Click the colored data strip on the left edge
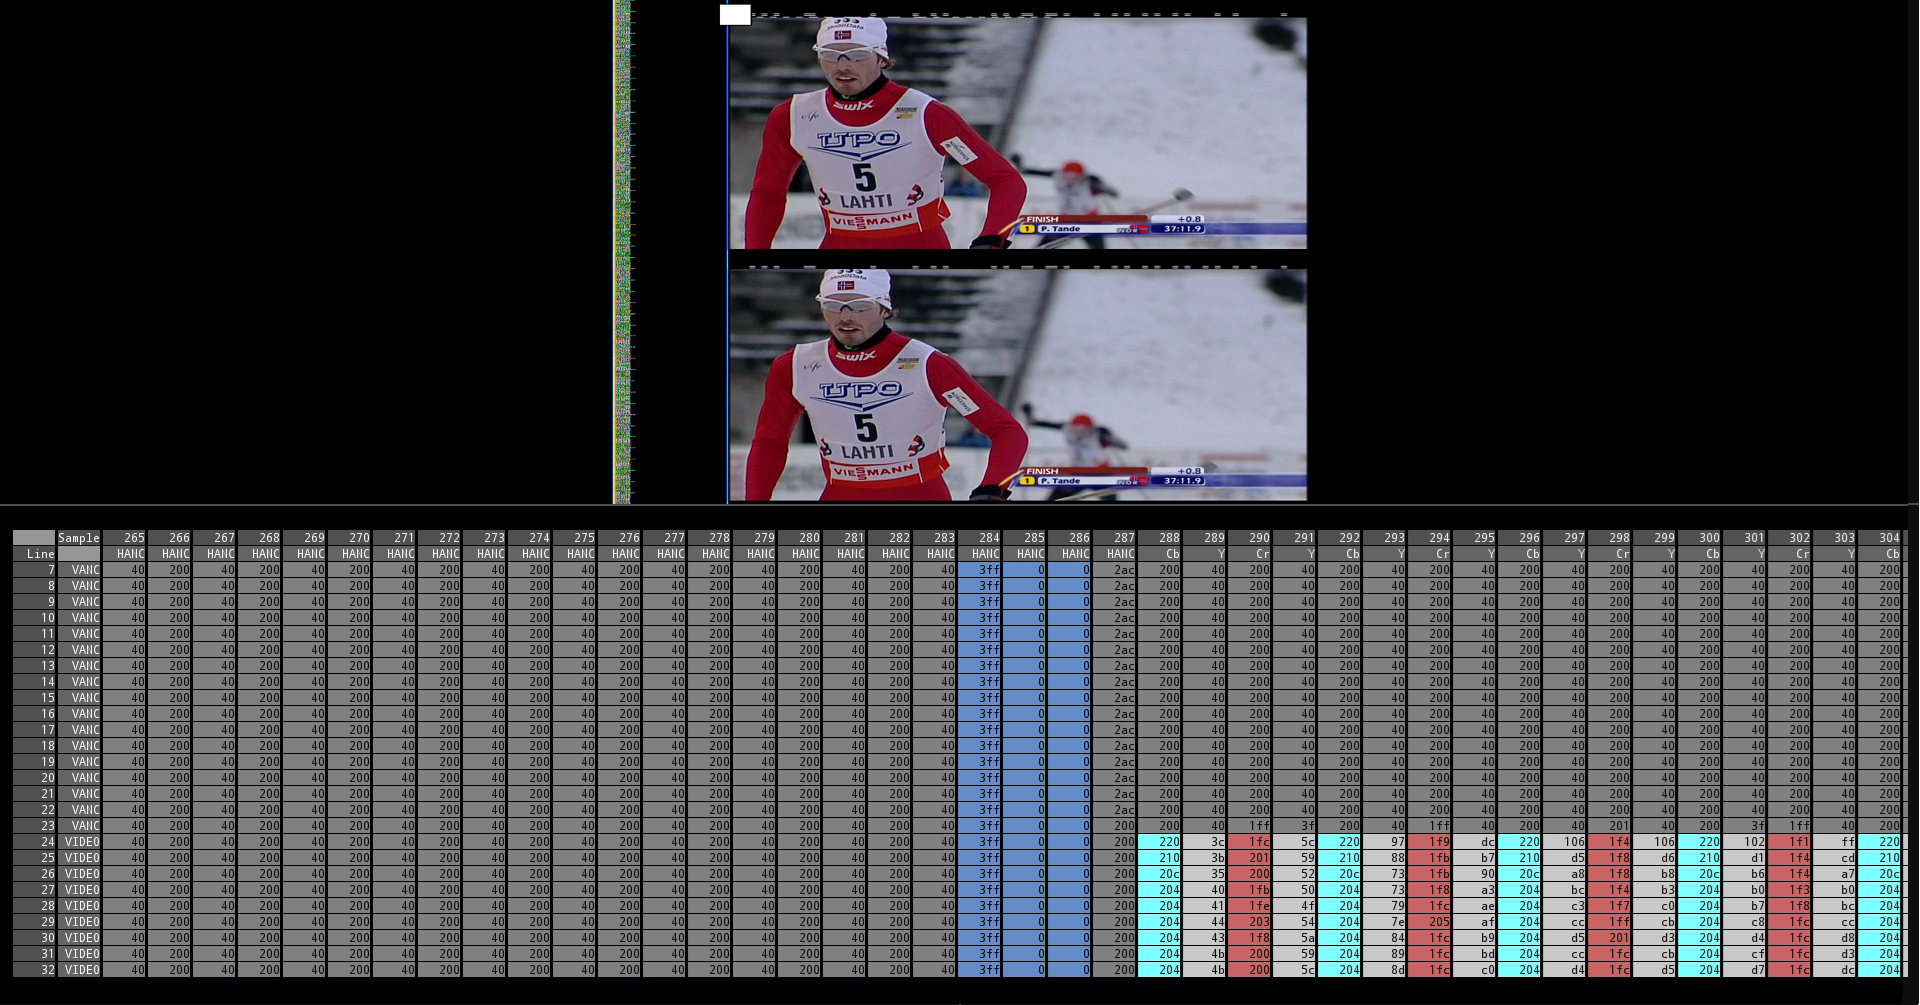The image size is (1920, 1005). (620, 250)
